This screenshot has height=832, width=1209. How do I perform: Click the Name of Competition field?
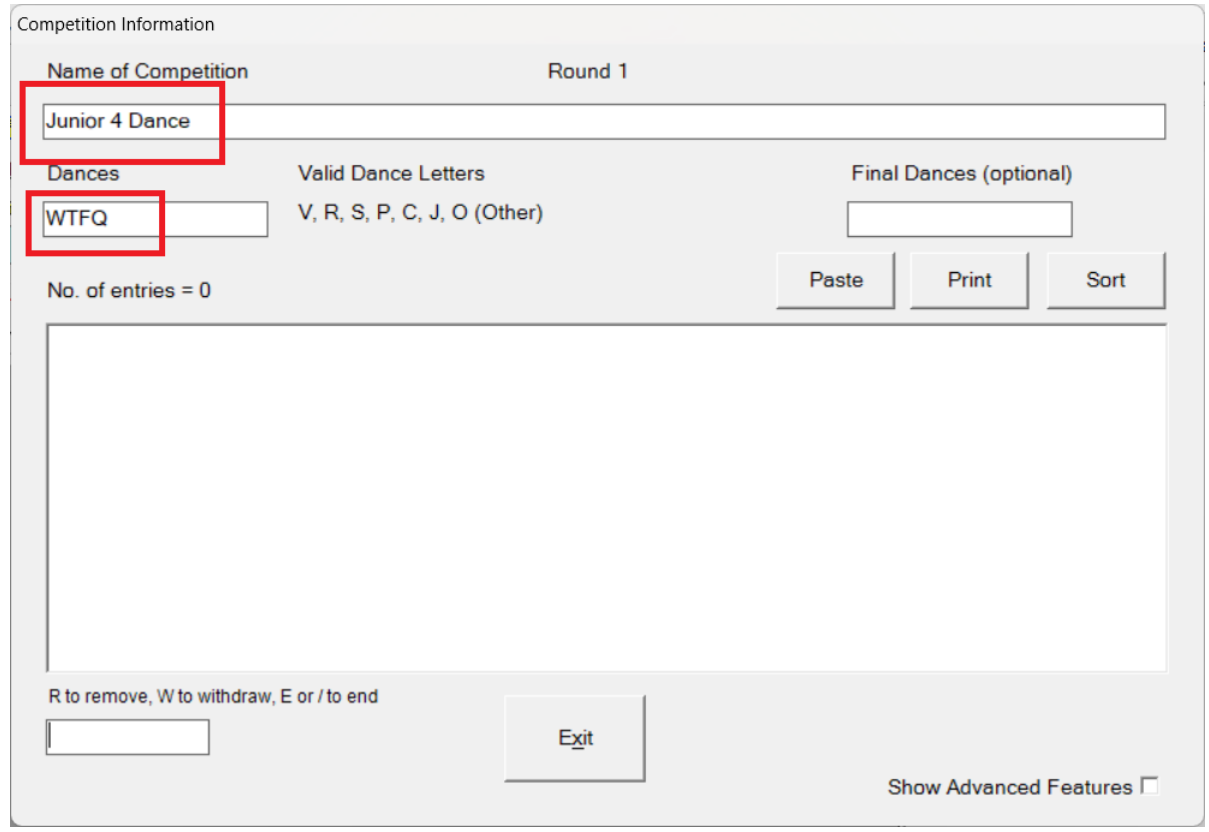click(604, 122)
